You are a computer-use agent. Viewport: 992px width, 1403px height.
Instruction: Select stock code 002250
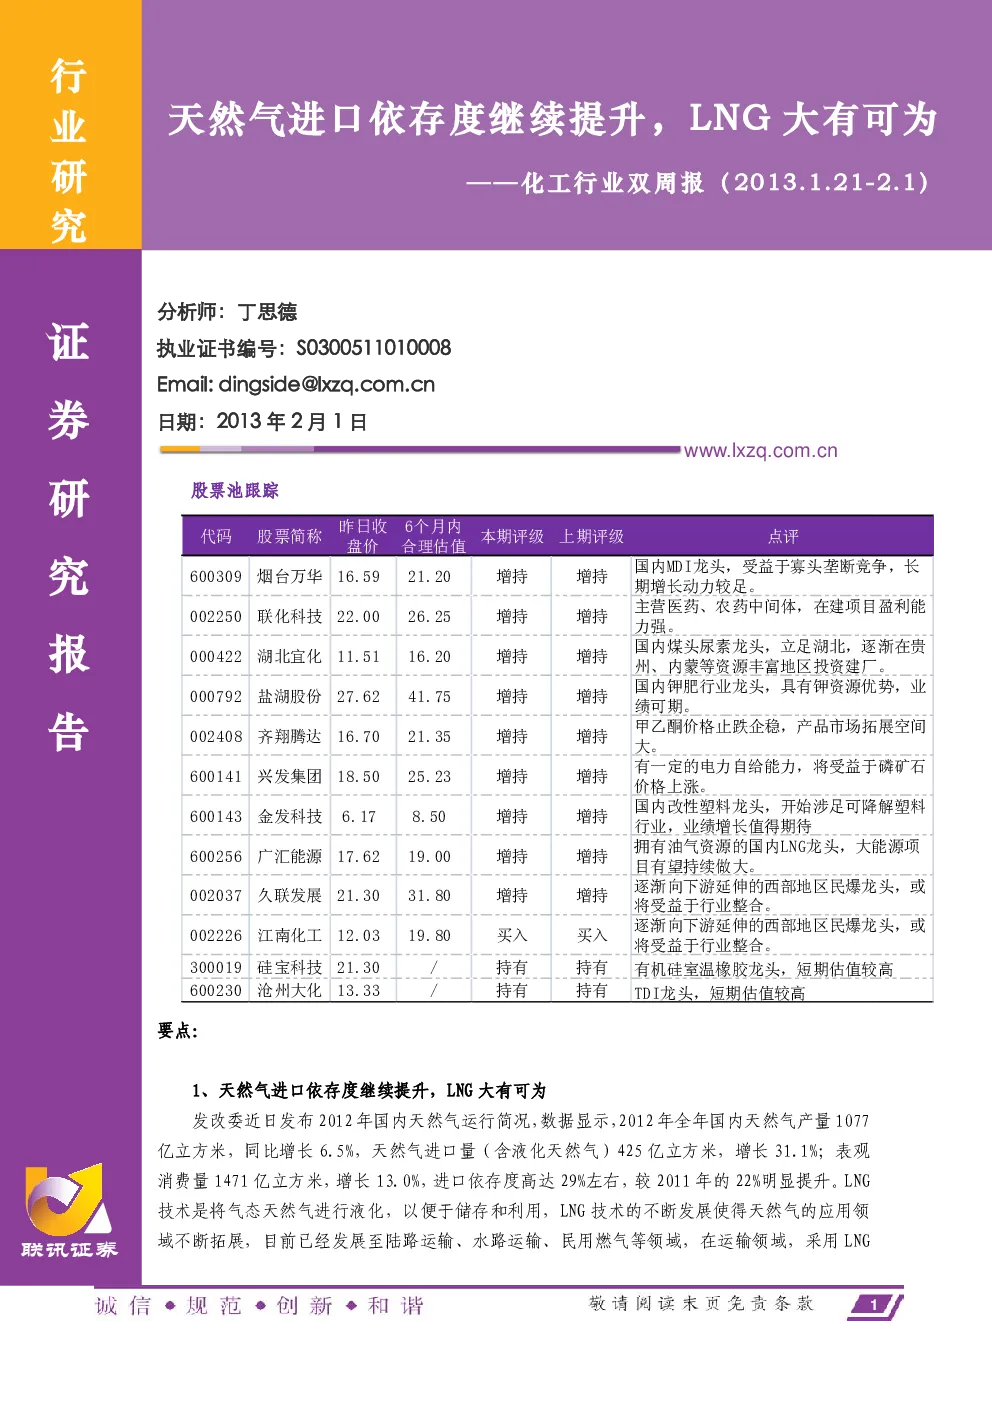click(x=216, y=616)
